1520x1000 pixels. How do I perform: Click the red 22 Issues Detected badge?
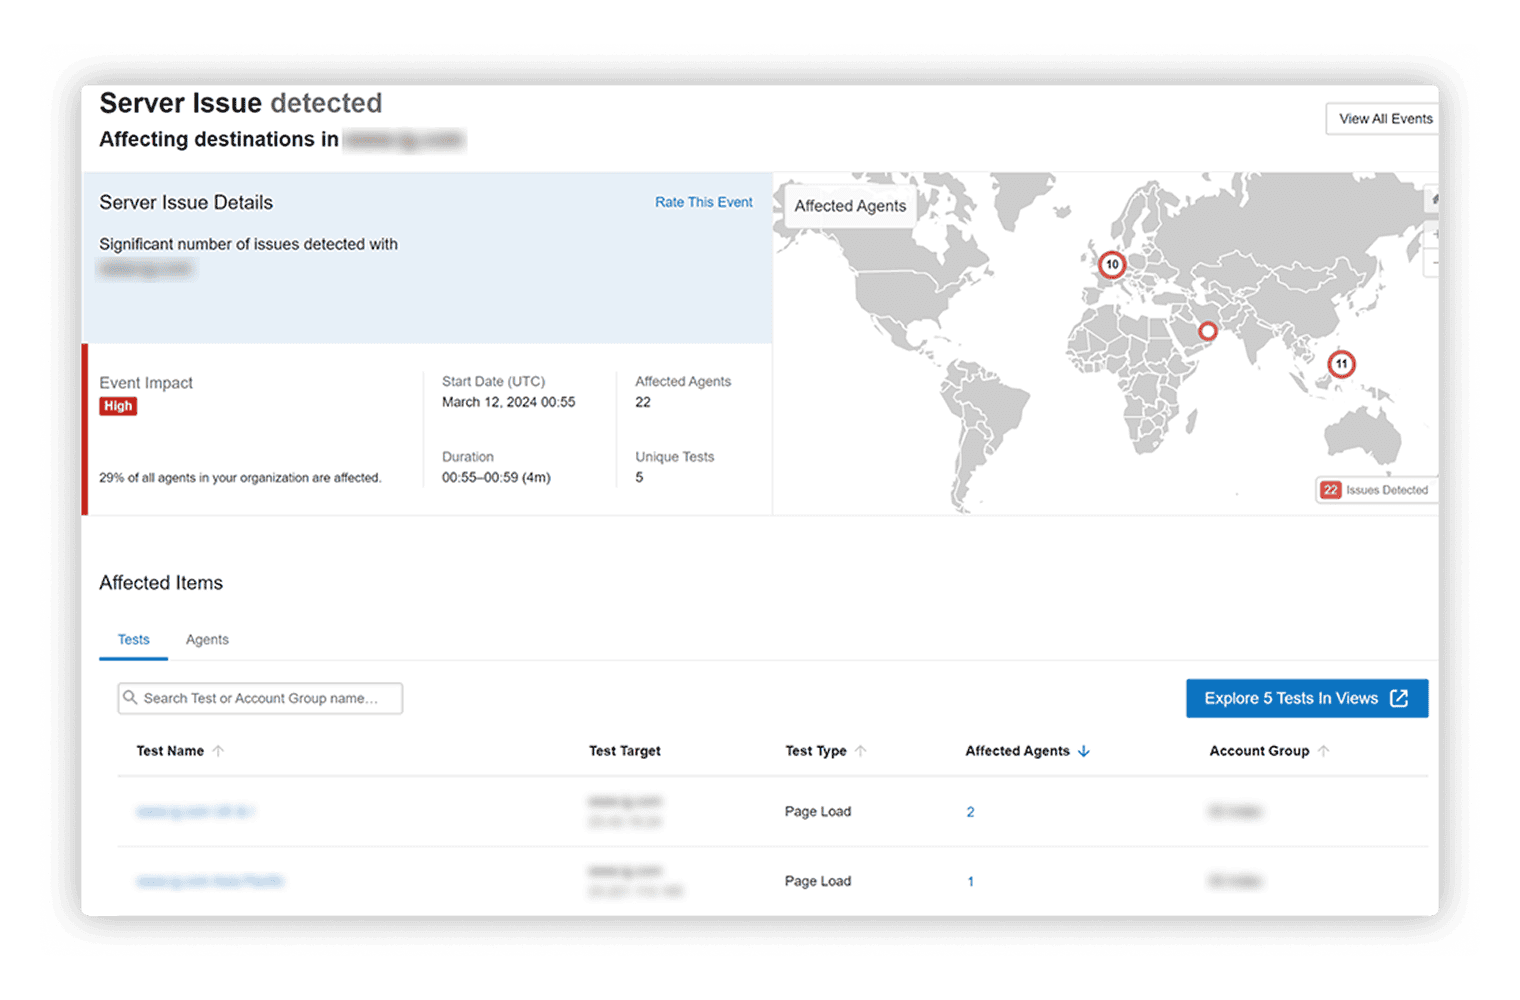pos(1330,490)
